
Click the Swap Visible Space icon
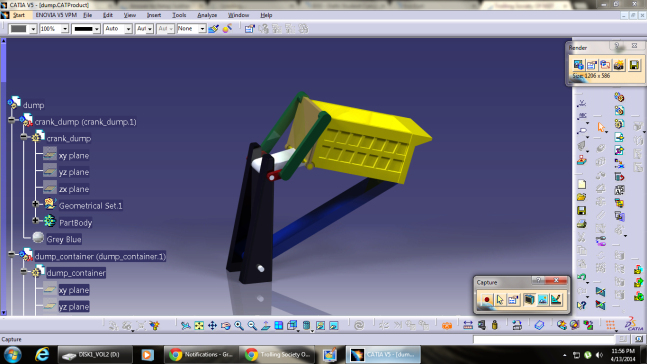(x=334, y=326)
